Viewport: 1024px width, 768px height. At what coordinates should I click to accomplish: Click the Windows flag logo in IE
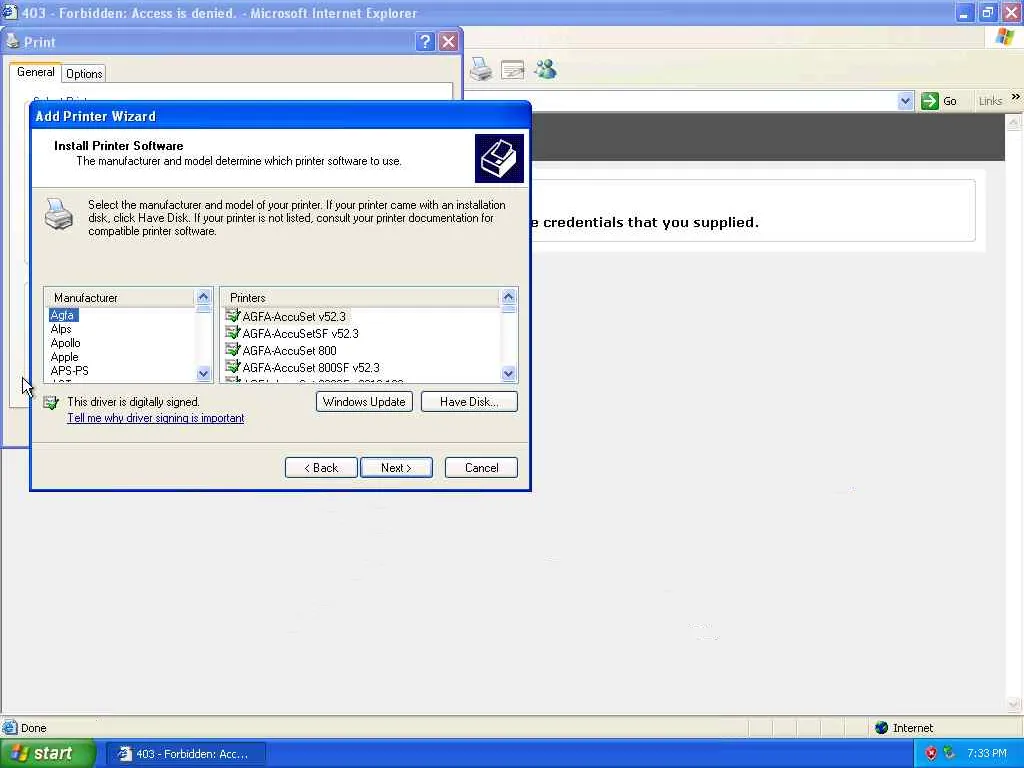tap(1004, 37)
